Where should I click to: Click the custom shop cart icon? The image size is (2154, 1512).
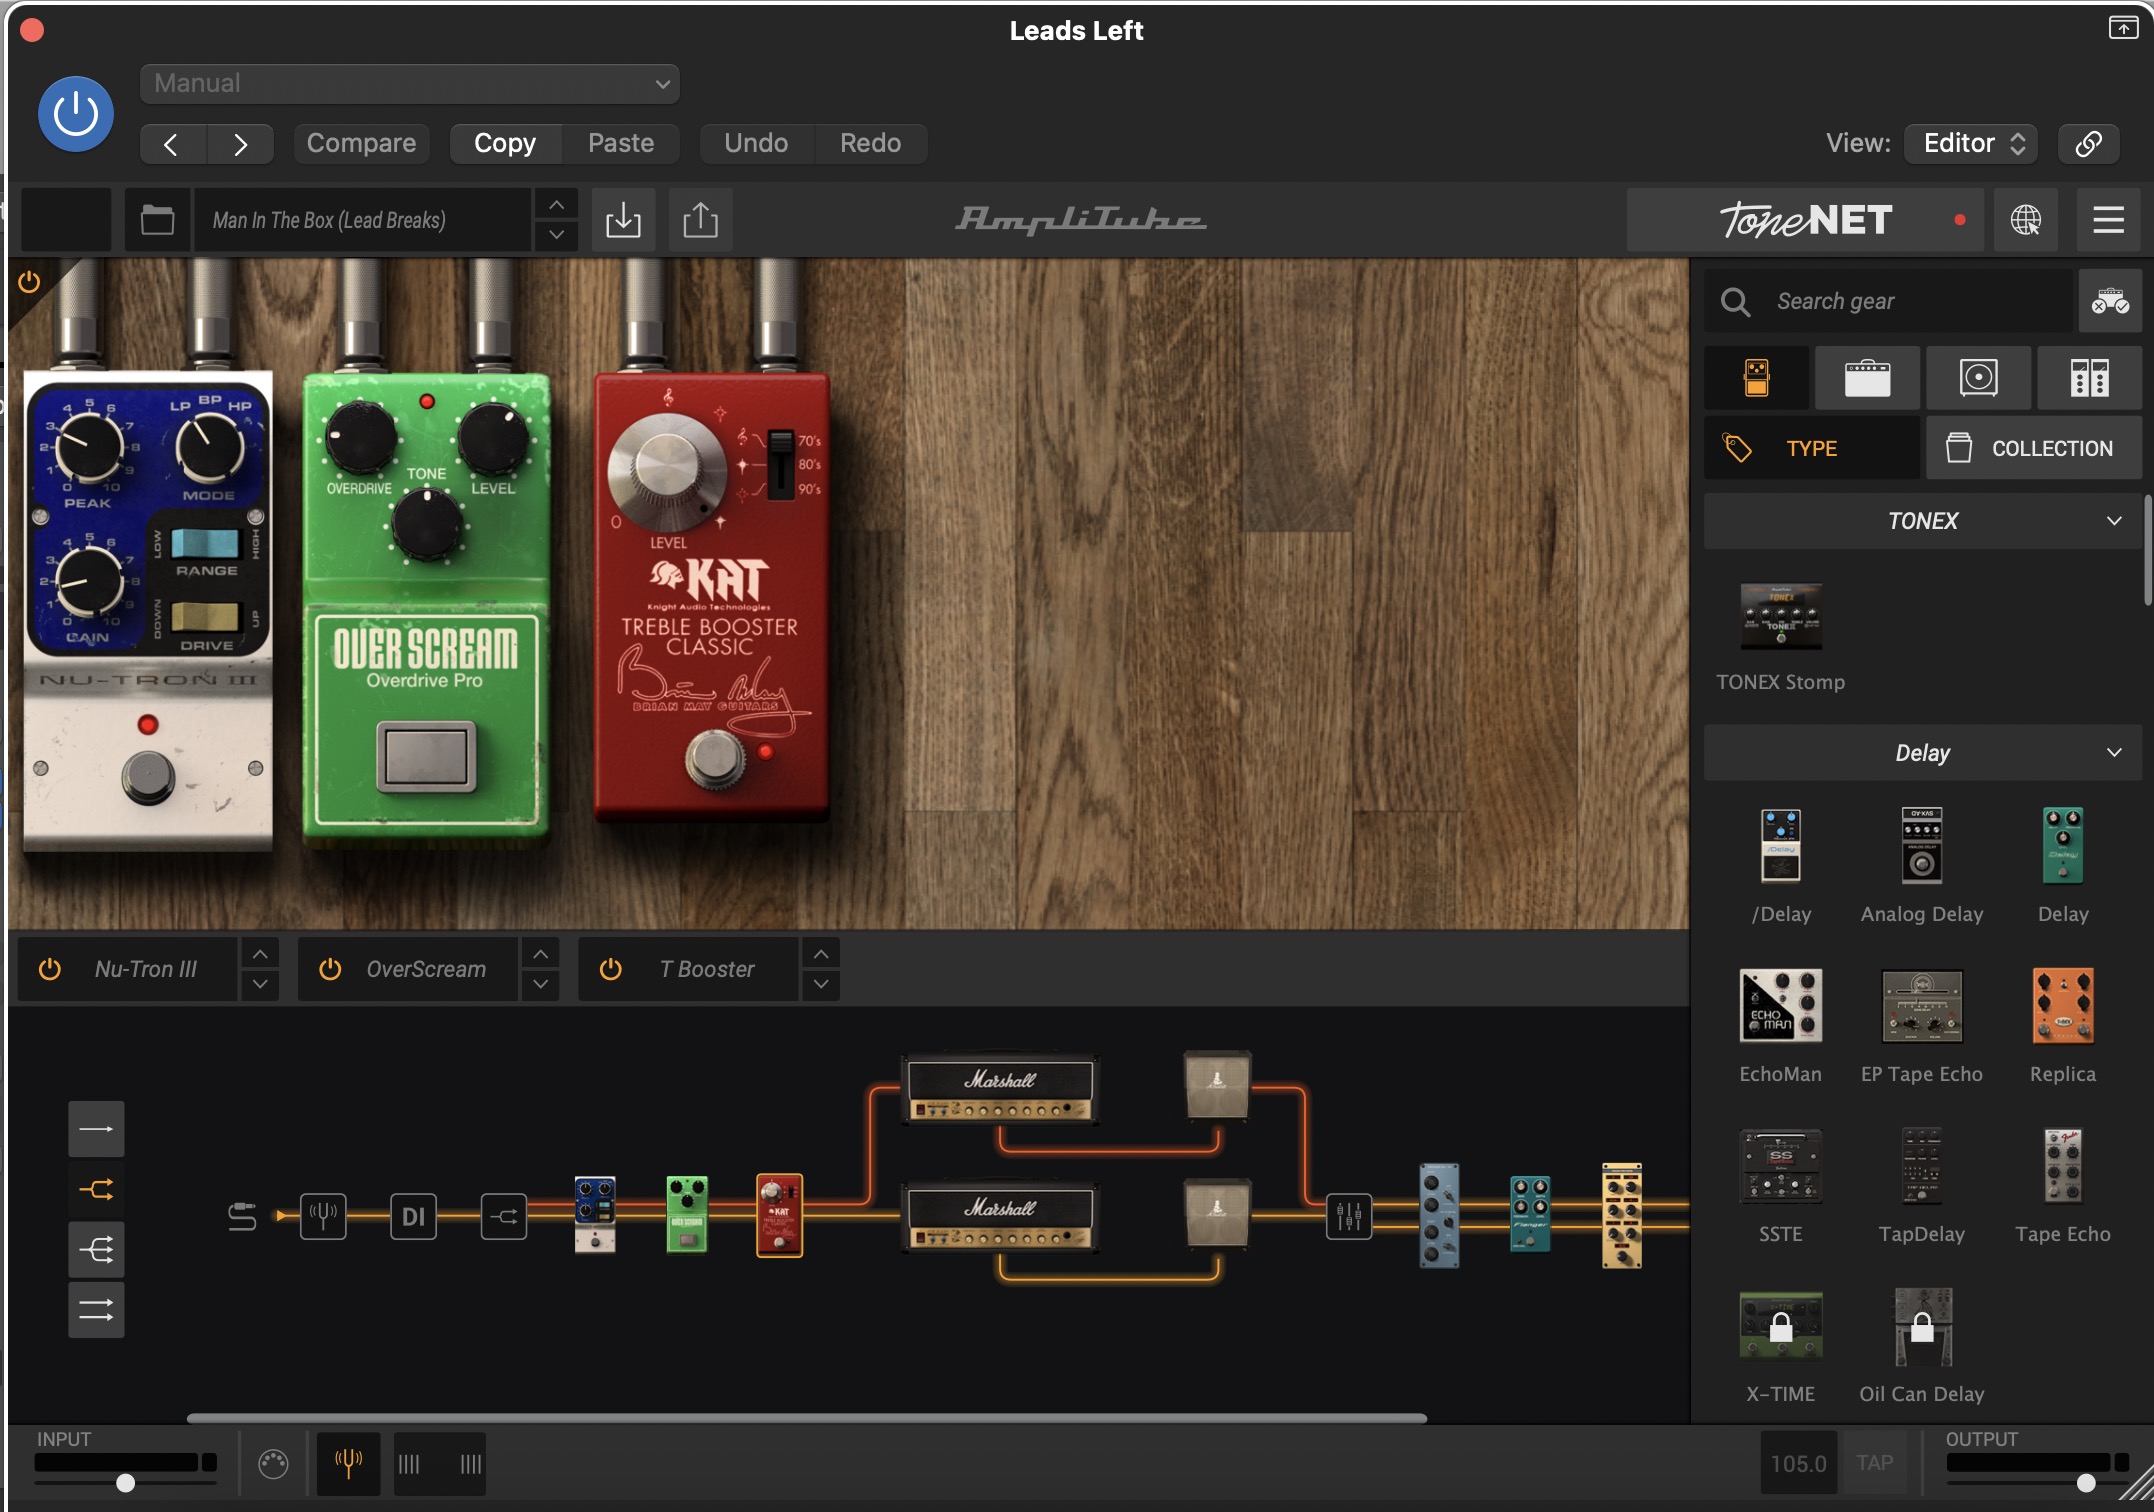(x=2110, y=300)
